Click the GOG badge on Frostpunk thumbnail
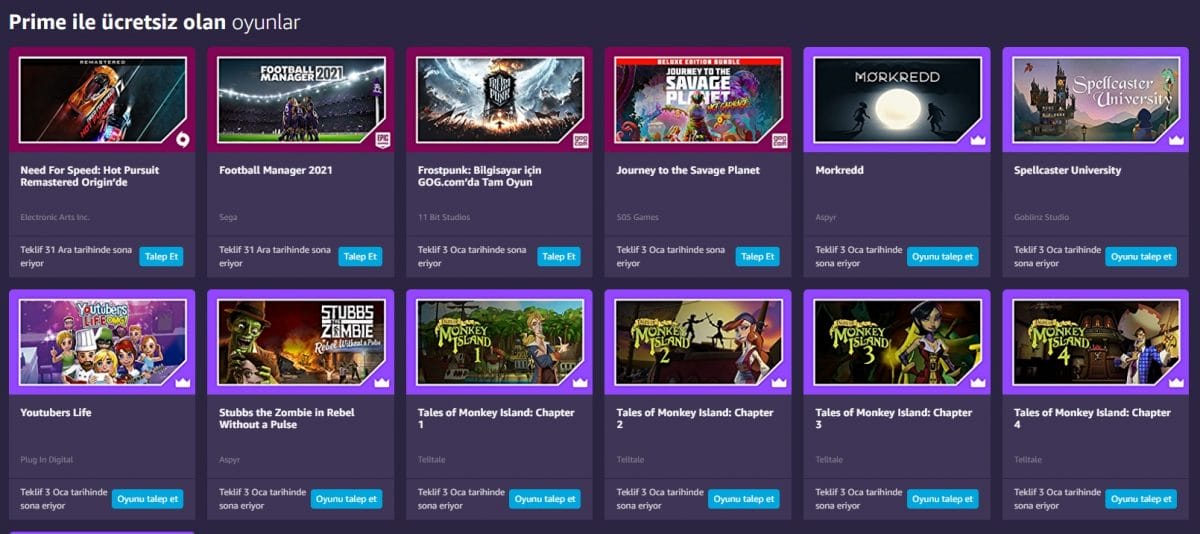Image resolution: width=1200 pixels, height=534 pixels. (581, 141)
